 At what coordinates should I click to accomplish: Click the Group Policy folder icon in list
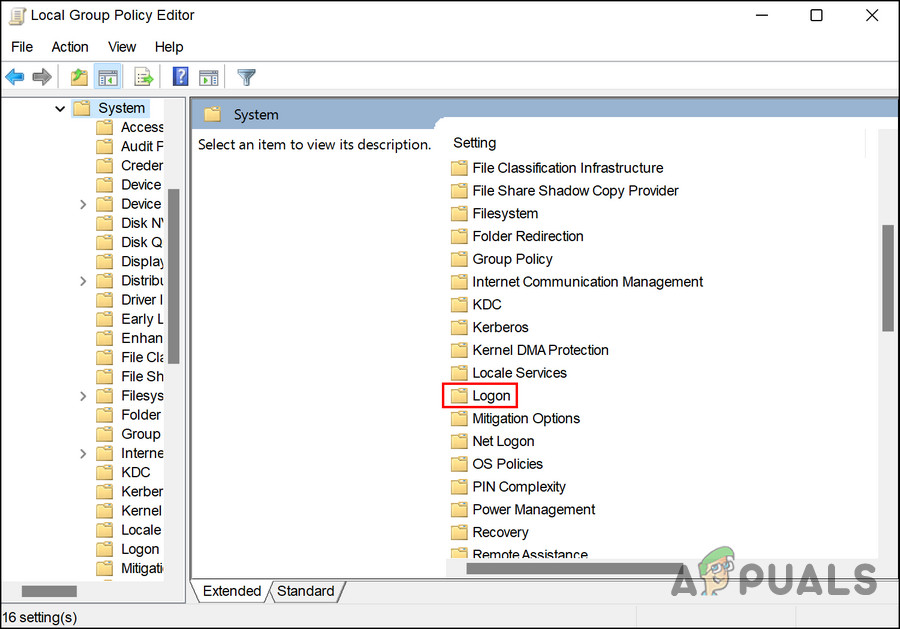[x=459, y=259]
